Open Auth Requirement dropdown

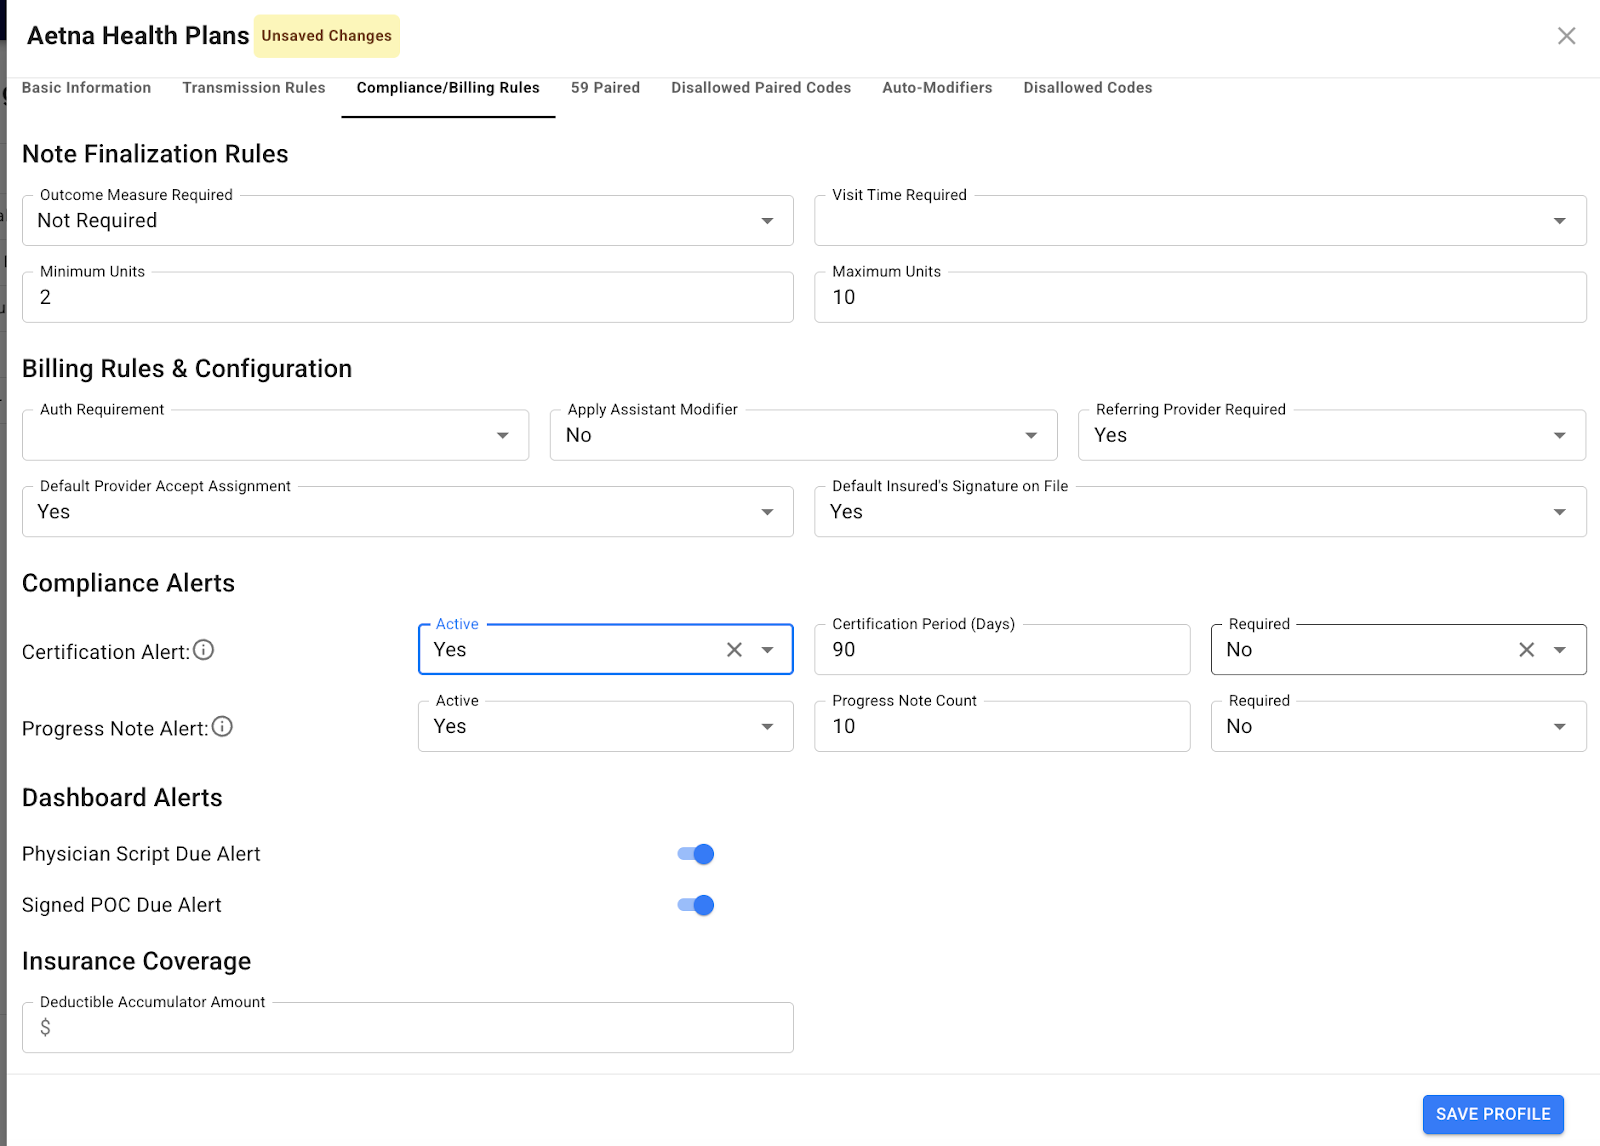pyautogui.click(x=275, y=435)
